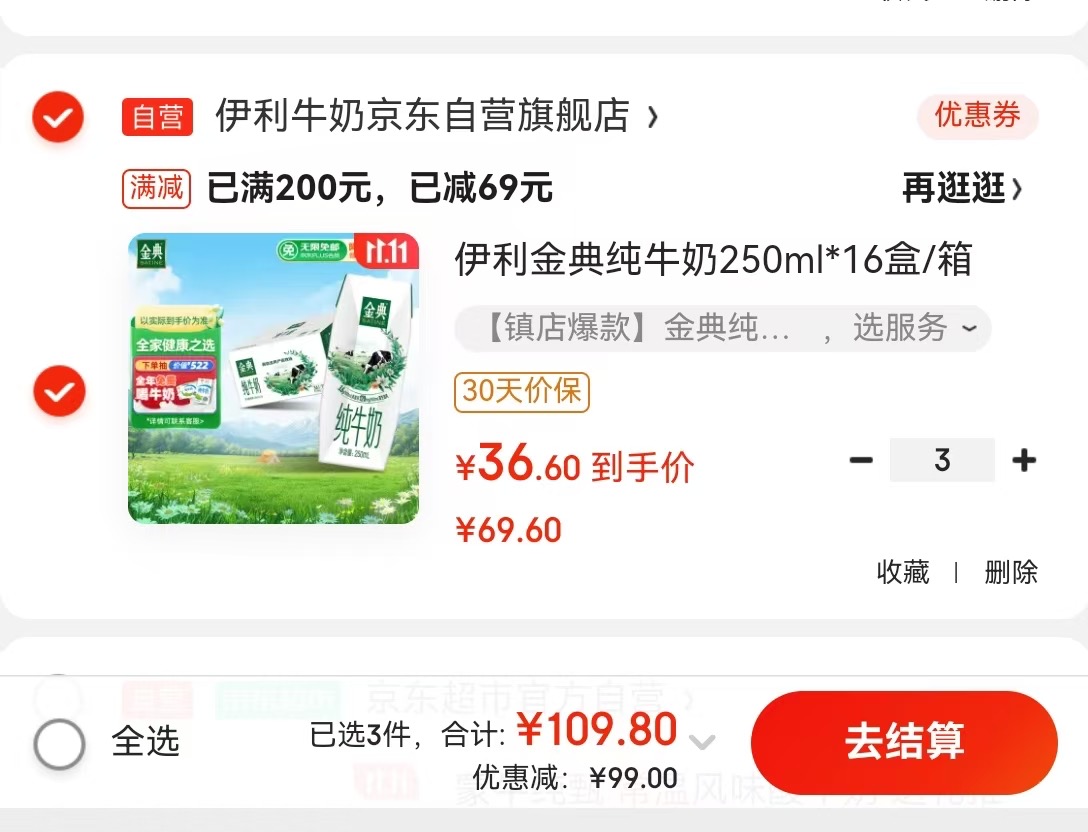The image size is (1088, 832).
Task: Tap the 11.11 badge on product image
Action: (x=386, y=251)
